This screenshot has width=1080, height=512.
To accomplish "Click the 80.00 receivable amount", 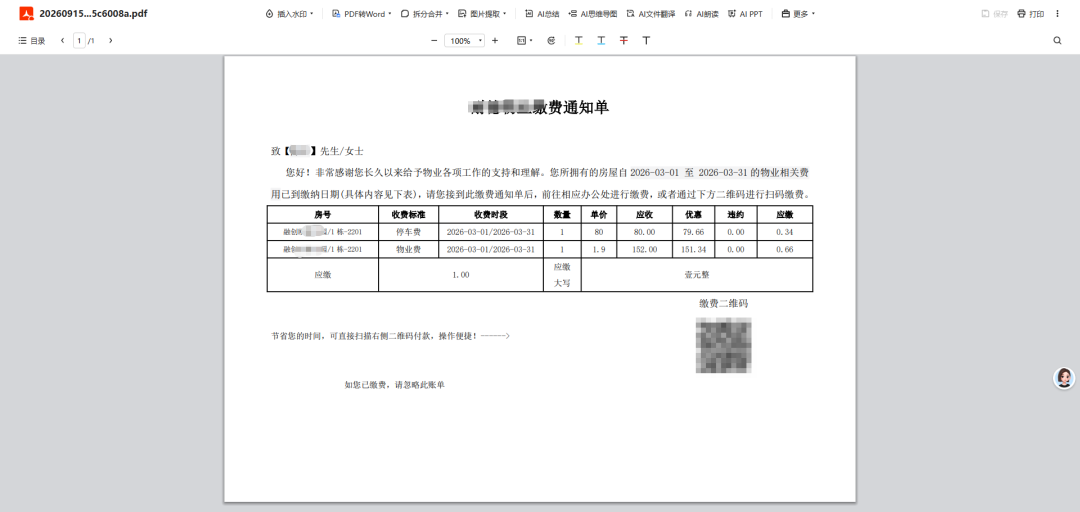I will (x=645, y=231).
